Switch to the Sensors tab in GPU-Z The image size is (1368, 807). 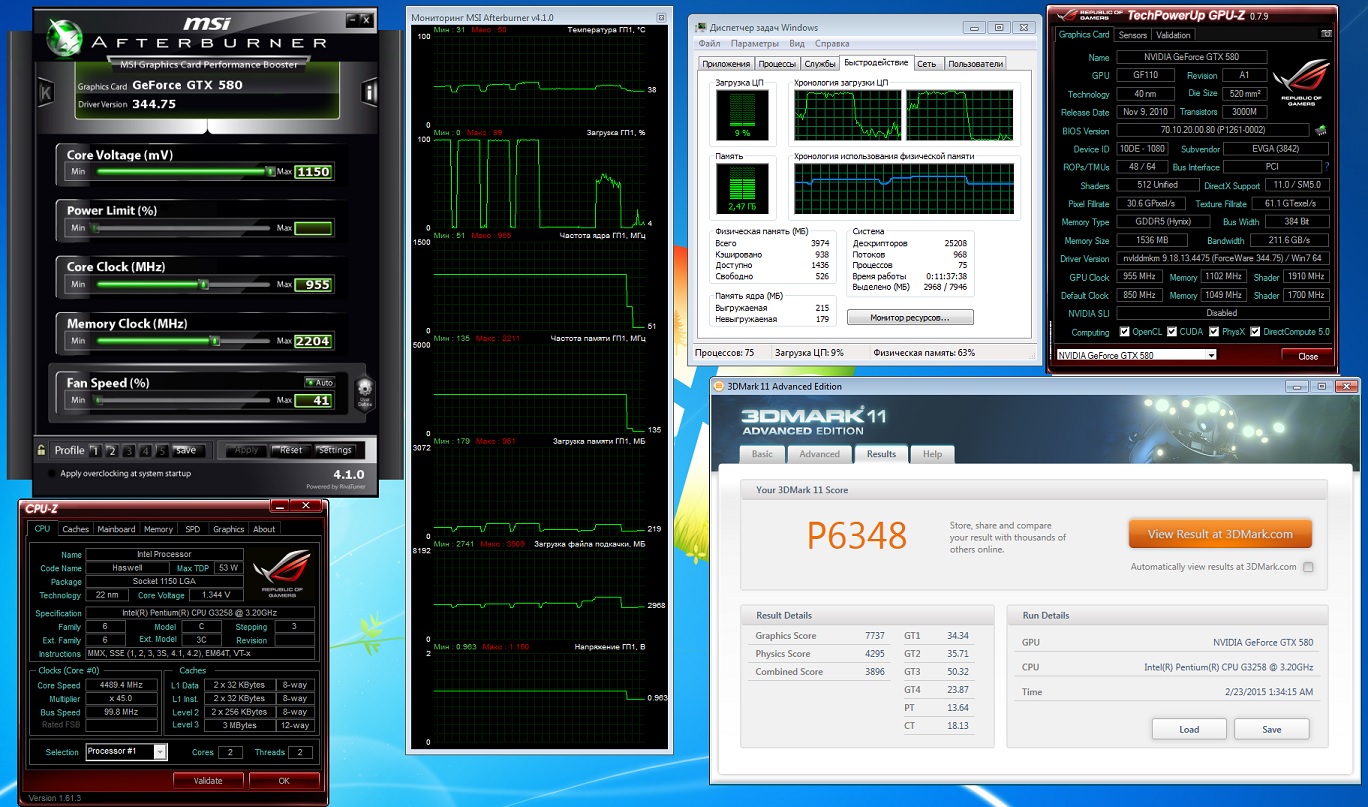pyautogui.click(x=1132, y=35)
